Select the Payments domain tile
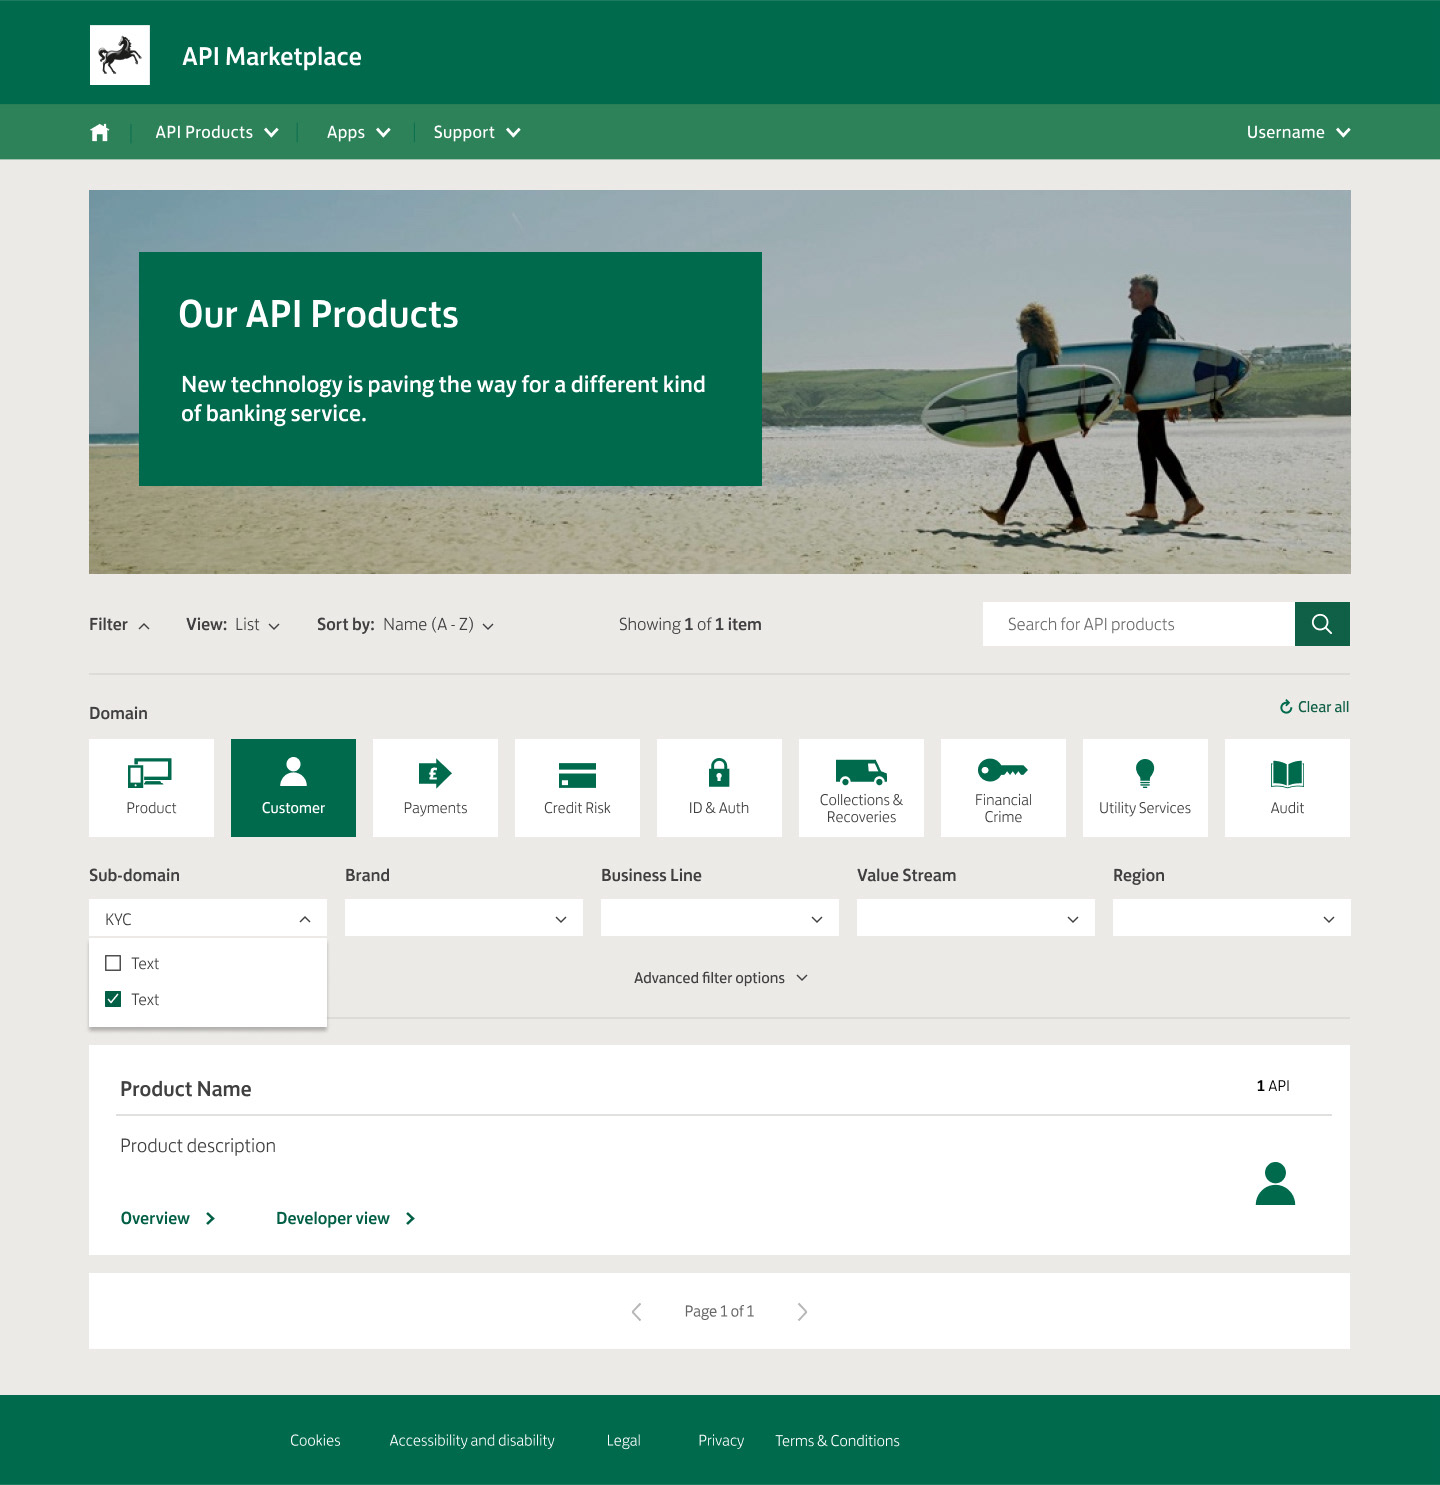Image resolution: width=1440 pixels, height=1485 pixels. point(435,788)
